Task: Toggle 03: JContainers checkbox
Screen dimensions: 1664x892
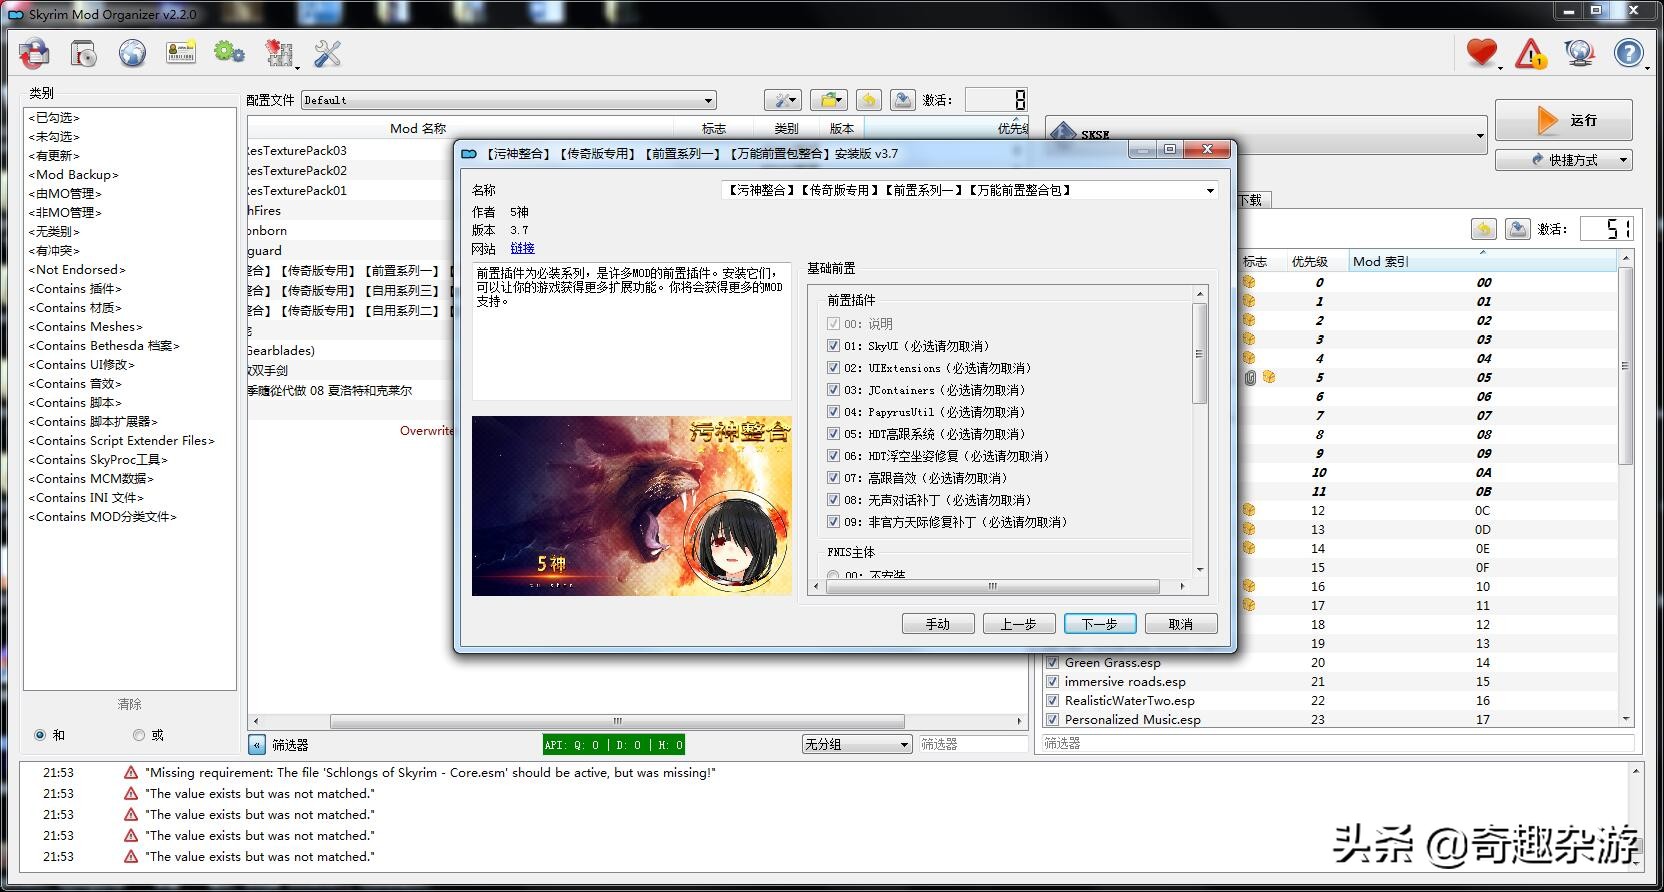Action: [833, 390]
